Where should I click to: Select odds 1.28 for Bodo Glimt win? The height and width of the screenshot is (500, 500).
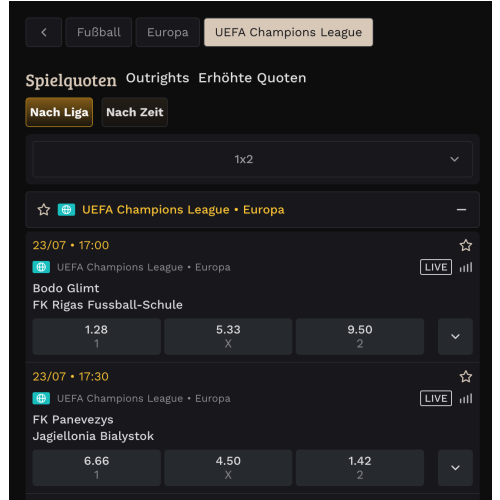click(x=96, y=336)
